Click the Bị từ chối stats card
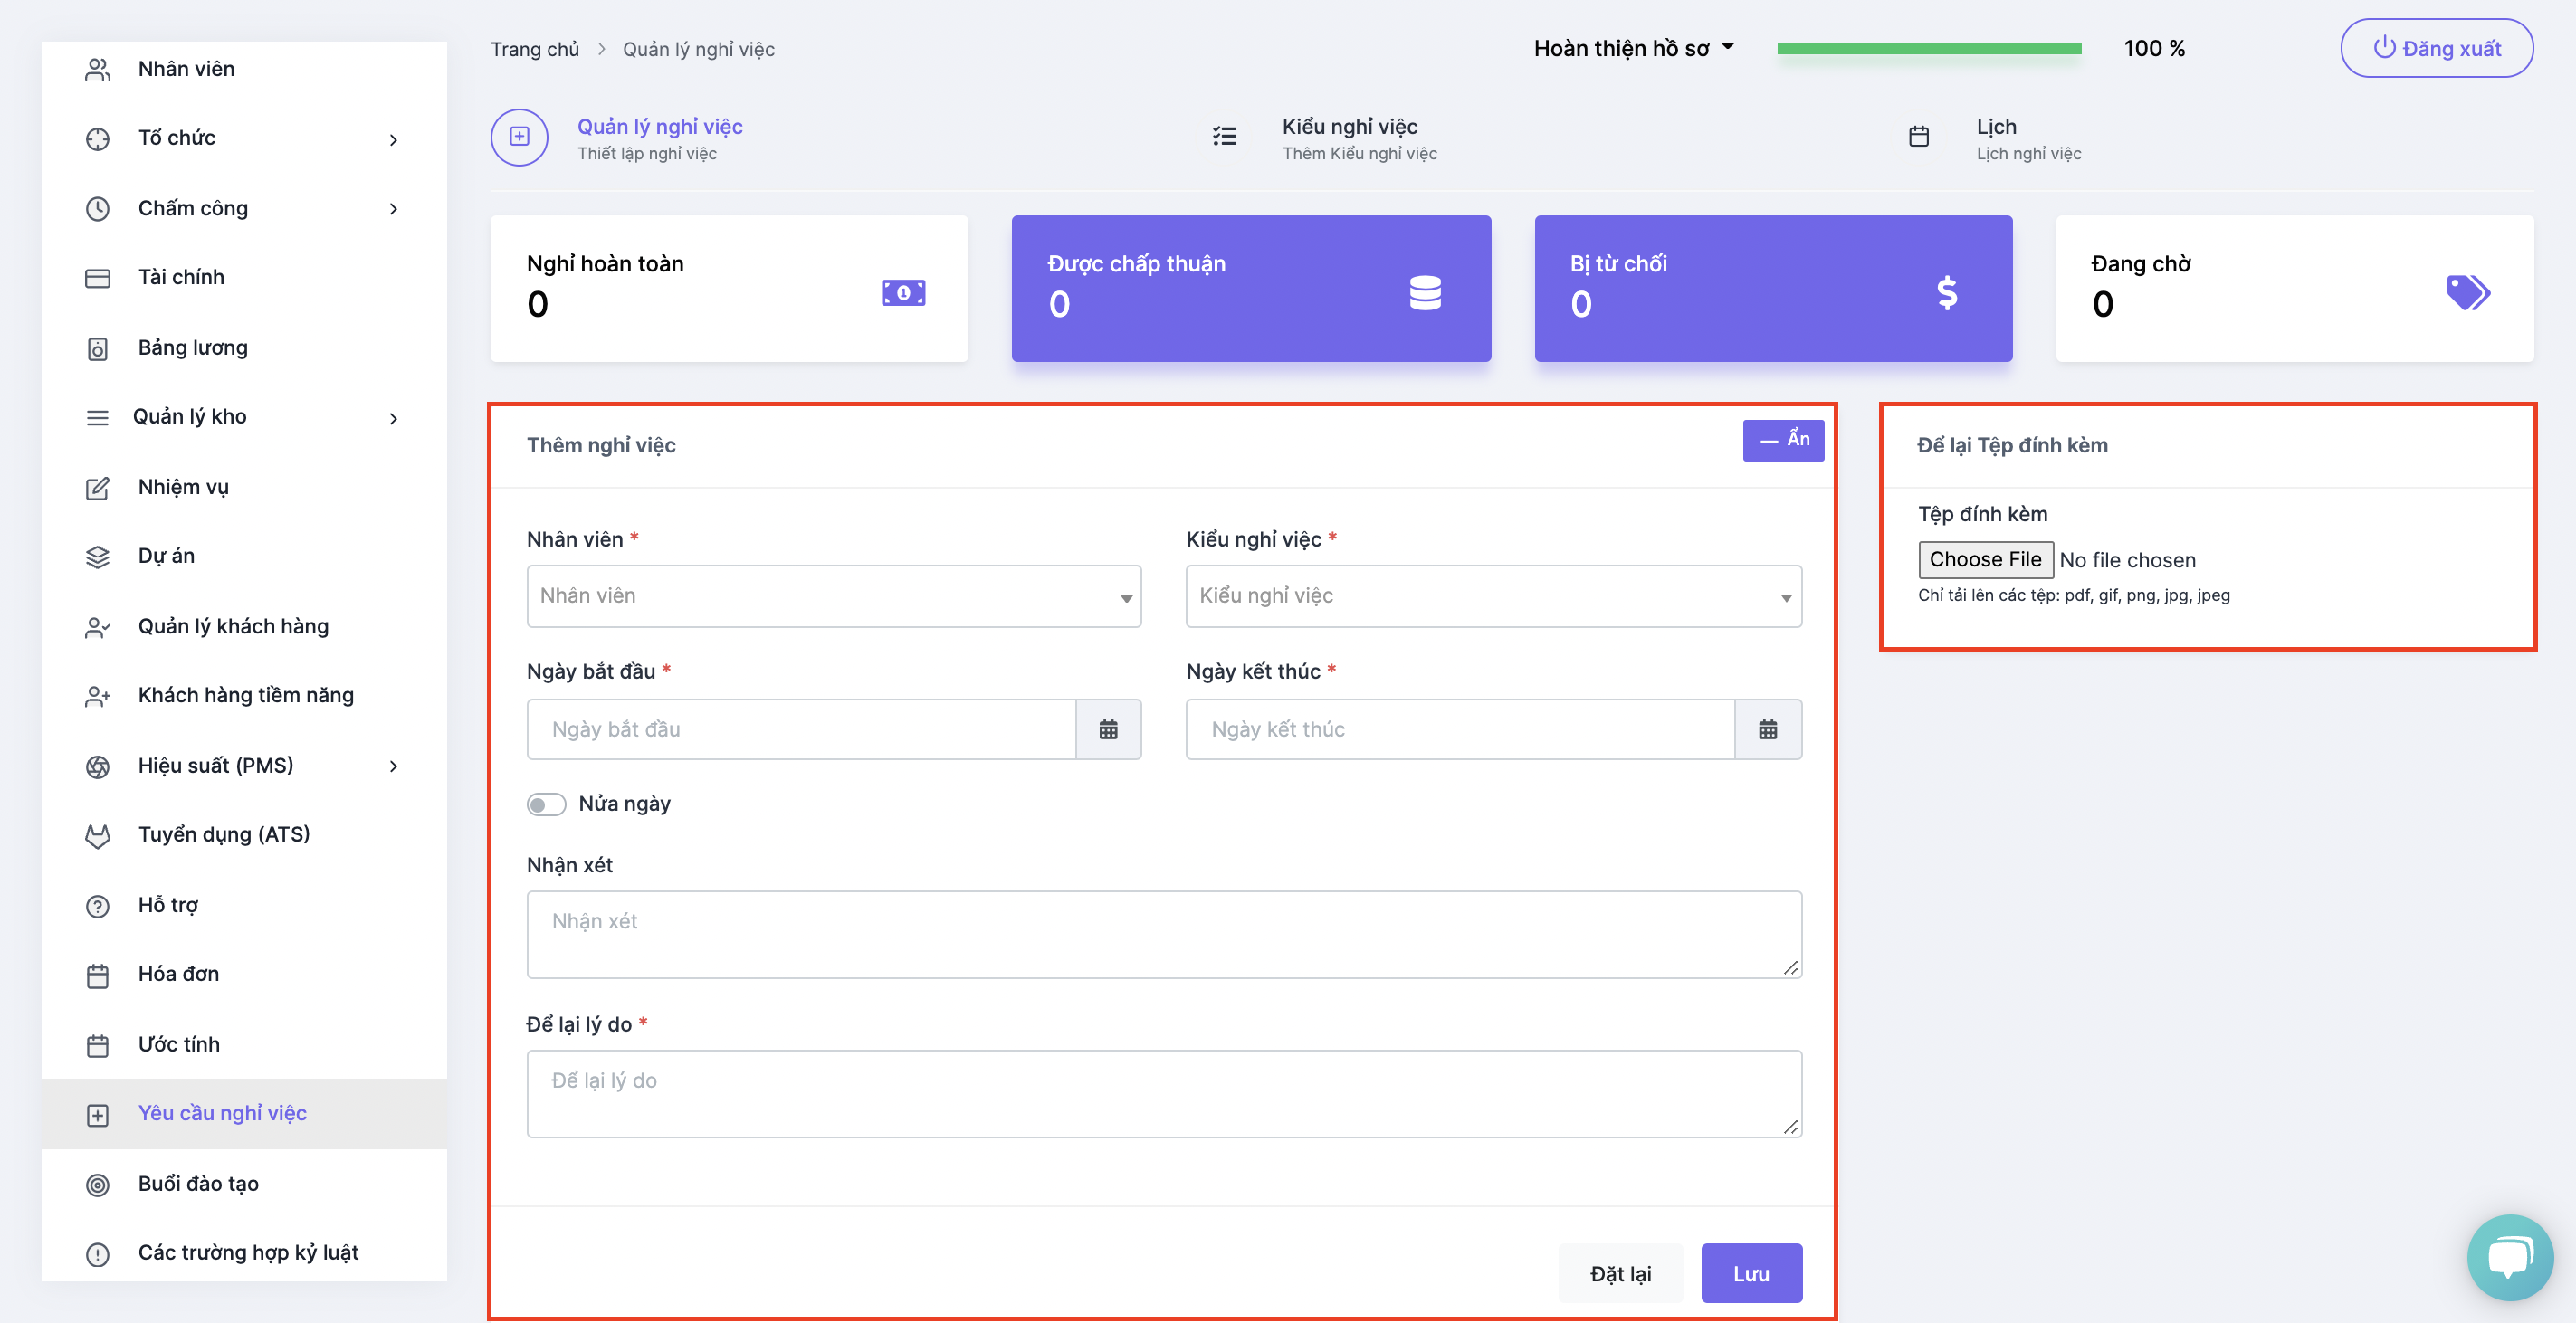The height and width of the screenshot is (1323, 2576). point(1772,289)
